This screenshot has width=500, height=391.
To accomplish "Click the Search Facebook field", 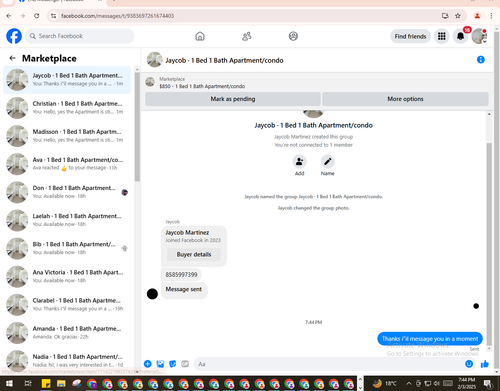I will (x=80, y=36).
